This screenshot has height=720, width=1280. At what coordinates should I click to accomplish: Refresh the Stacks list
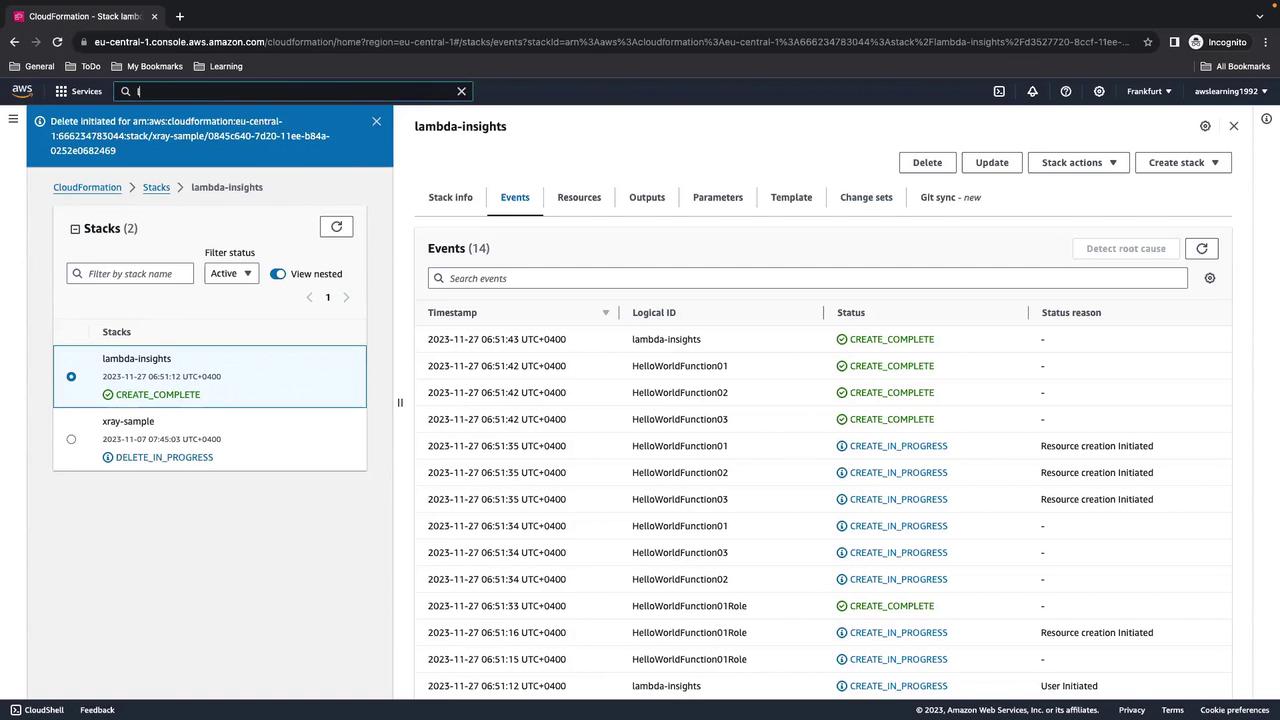(336, 227)
